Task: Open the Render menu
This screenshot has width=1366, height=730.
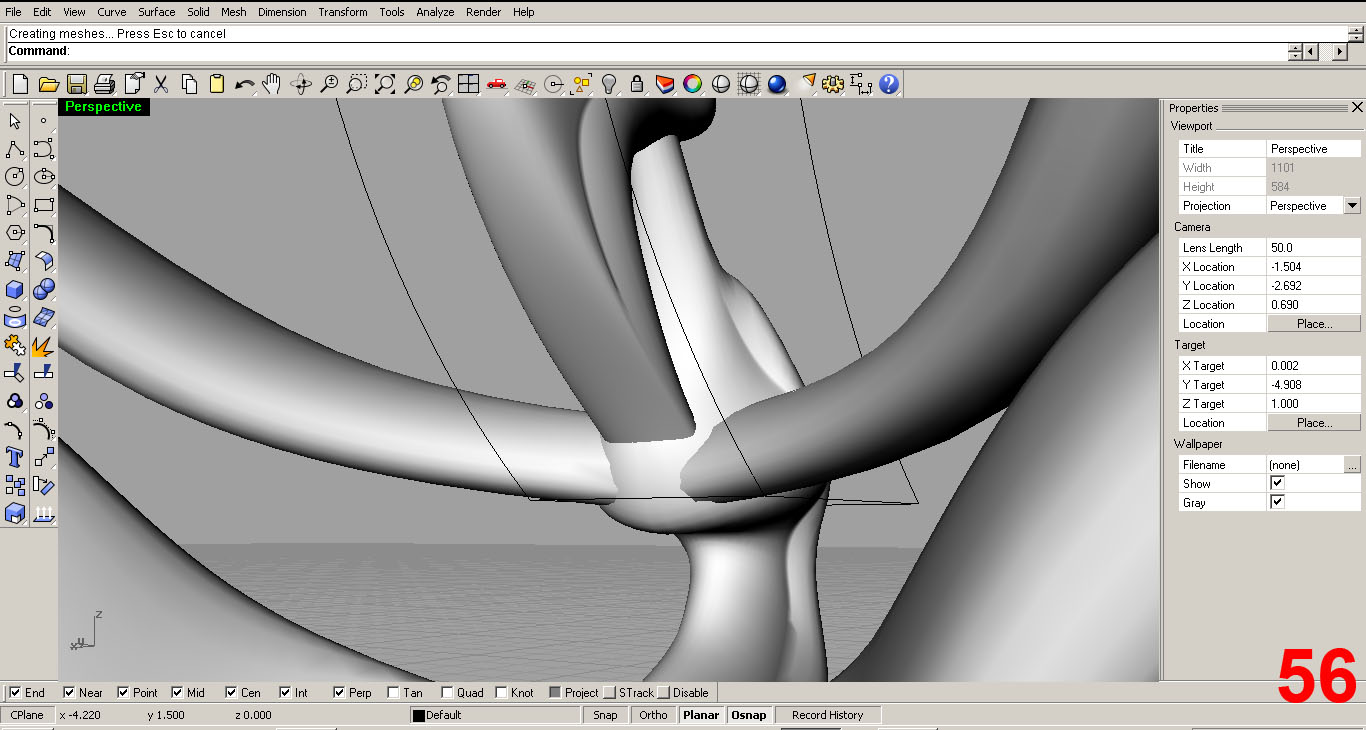Action: (x=484, y=12)
